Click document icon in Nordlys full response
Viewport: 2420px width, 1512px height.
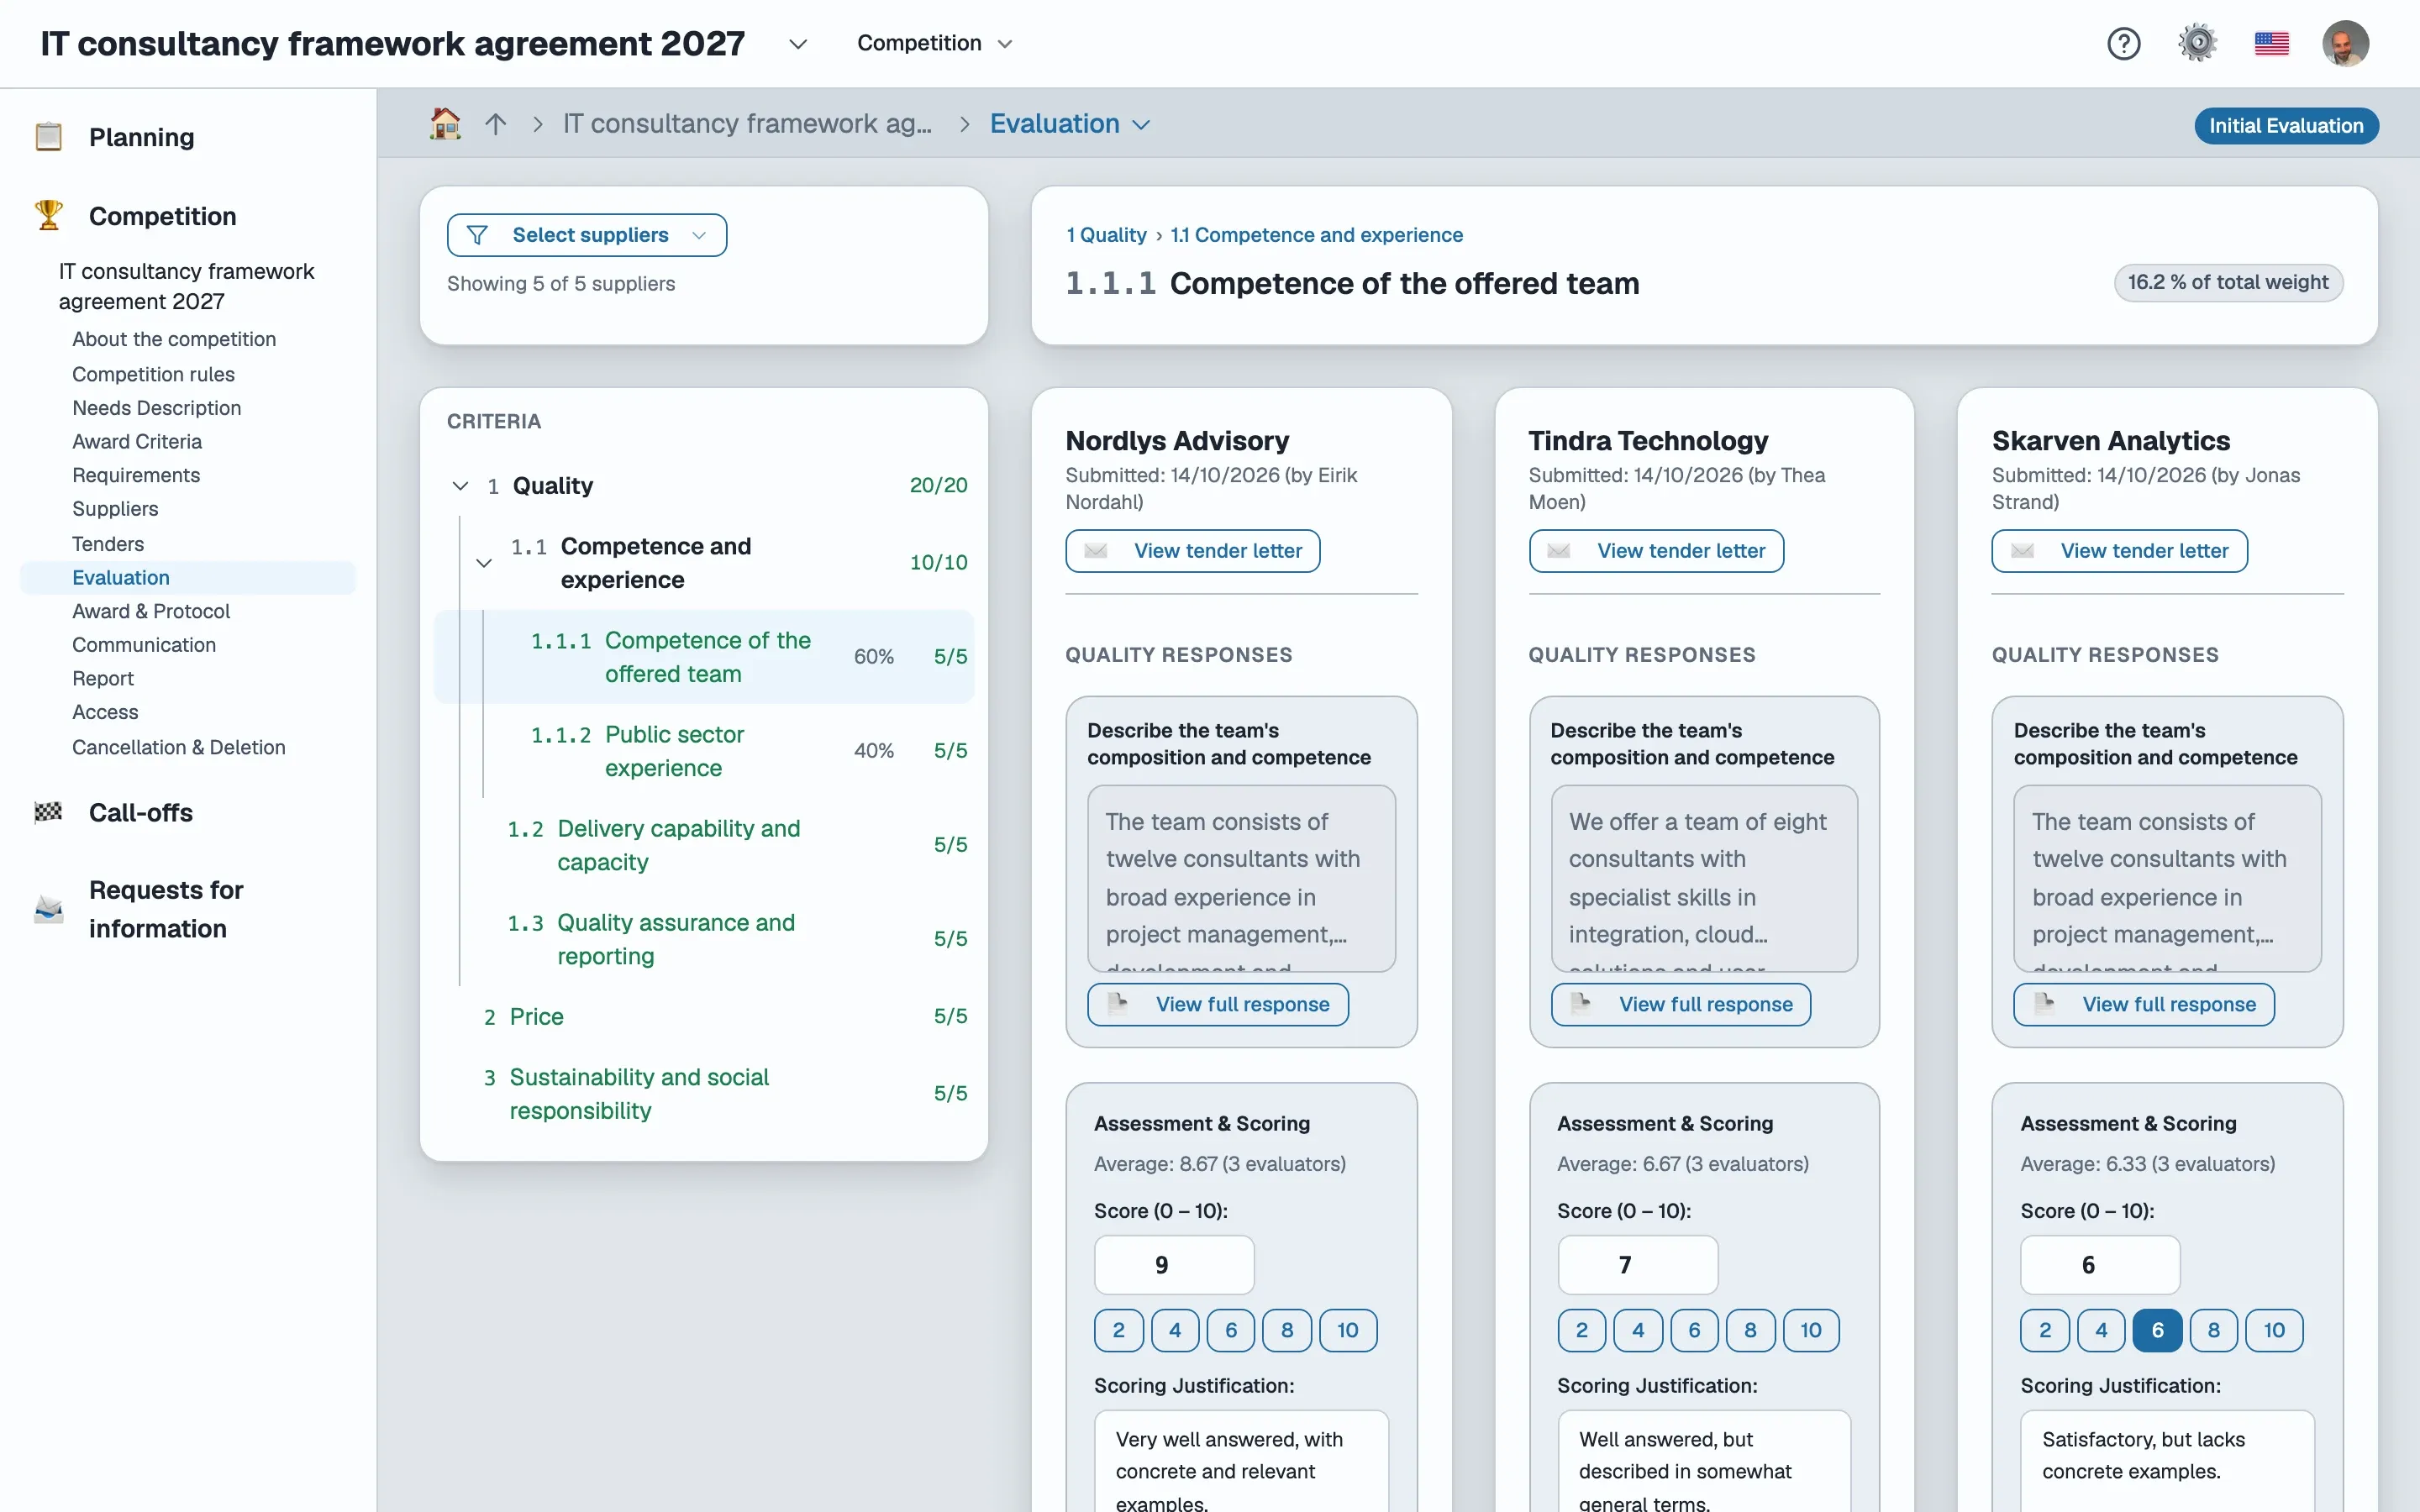click(1118, 1003)
